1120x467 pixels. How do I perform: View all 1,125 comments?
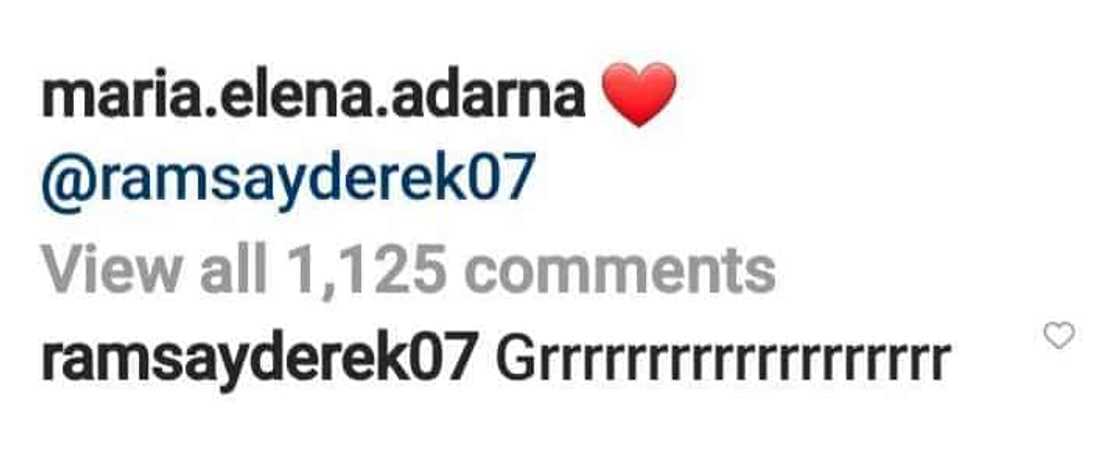tap(409, 271)
